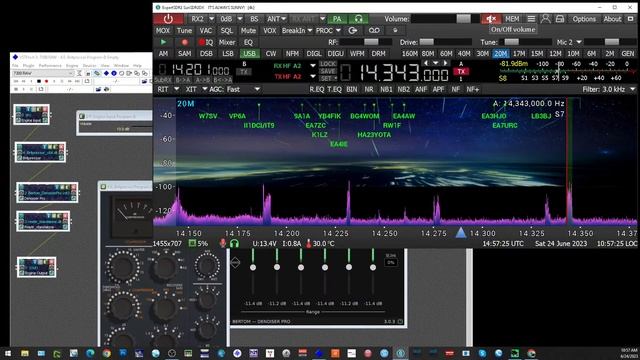Image resolution: width=640 pixels, height=360 pixels.
Task: Click the green CPU load icon showing 5%
Action: coord(192,244)
